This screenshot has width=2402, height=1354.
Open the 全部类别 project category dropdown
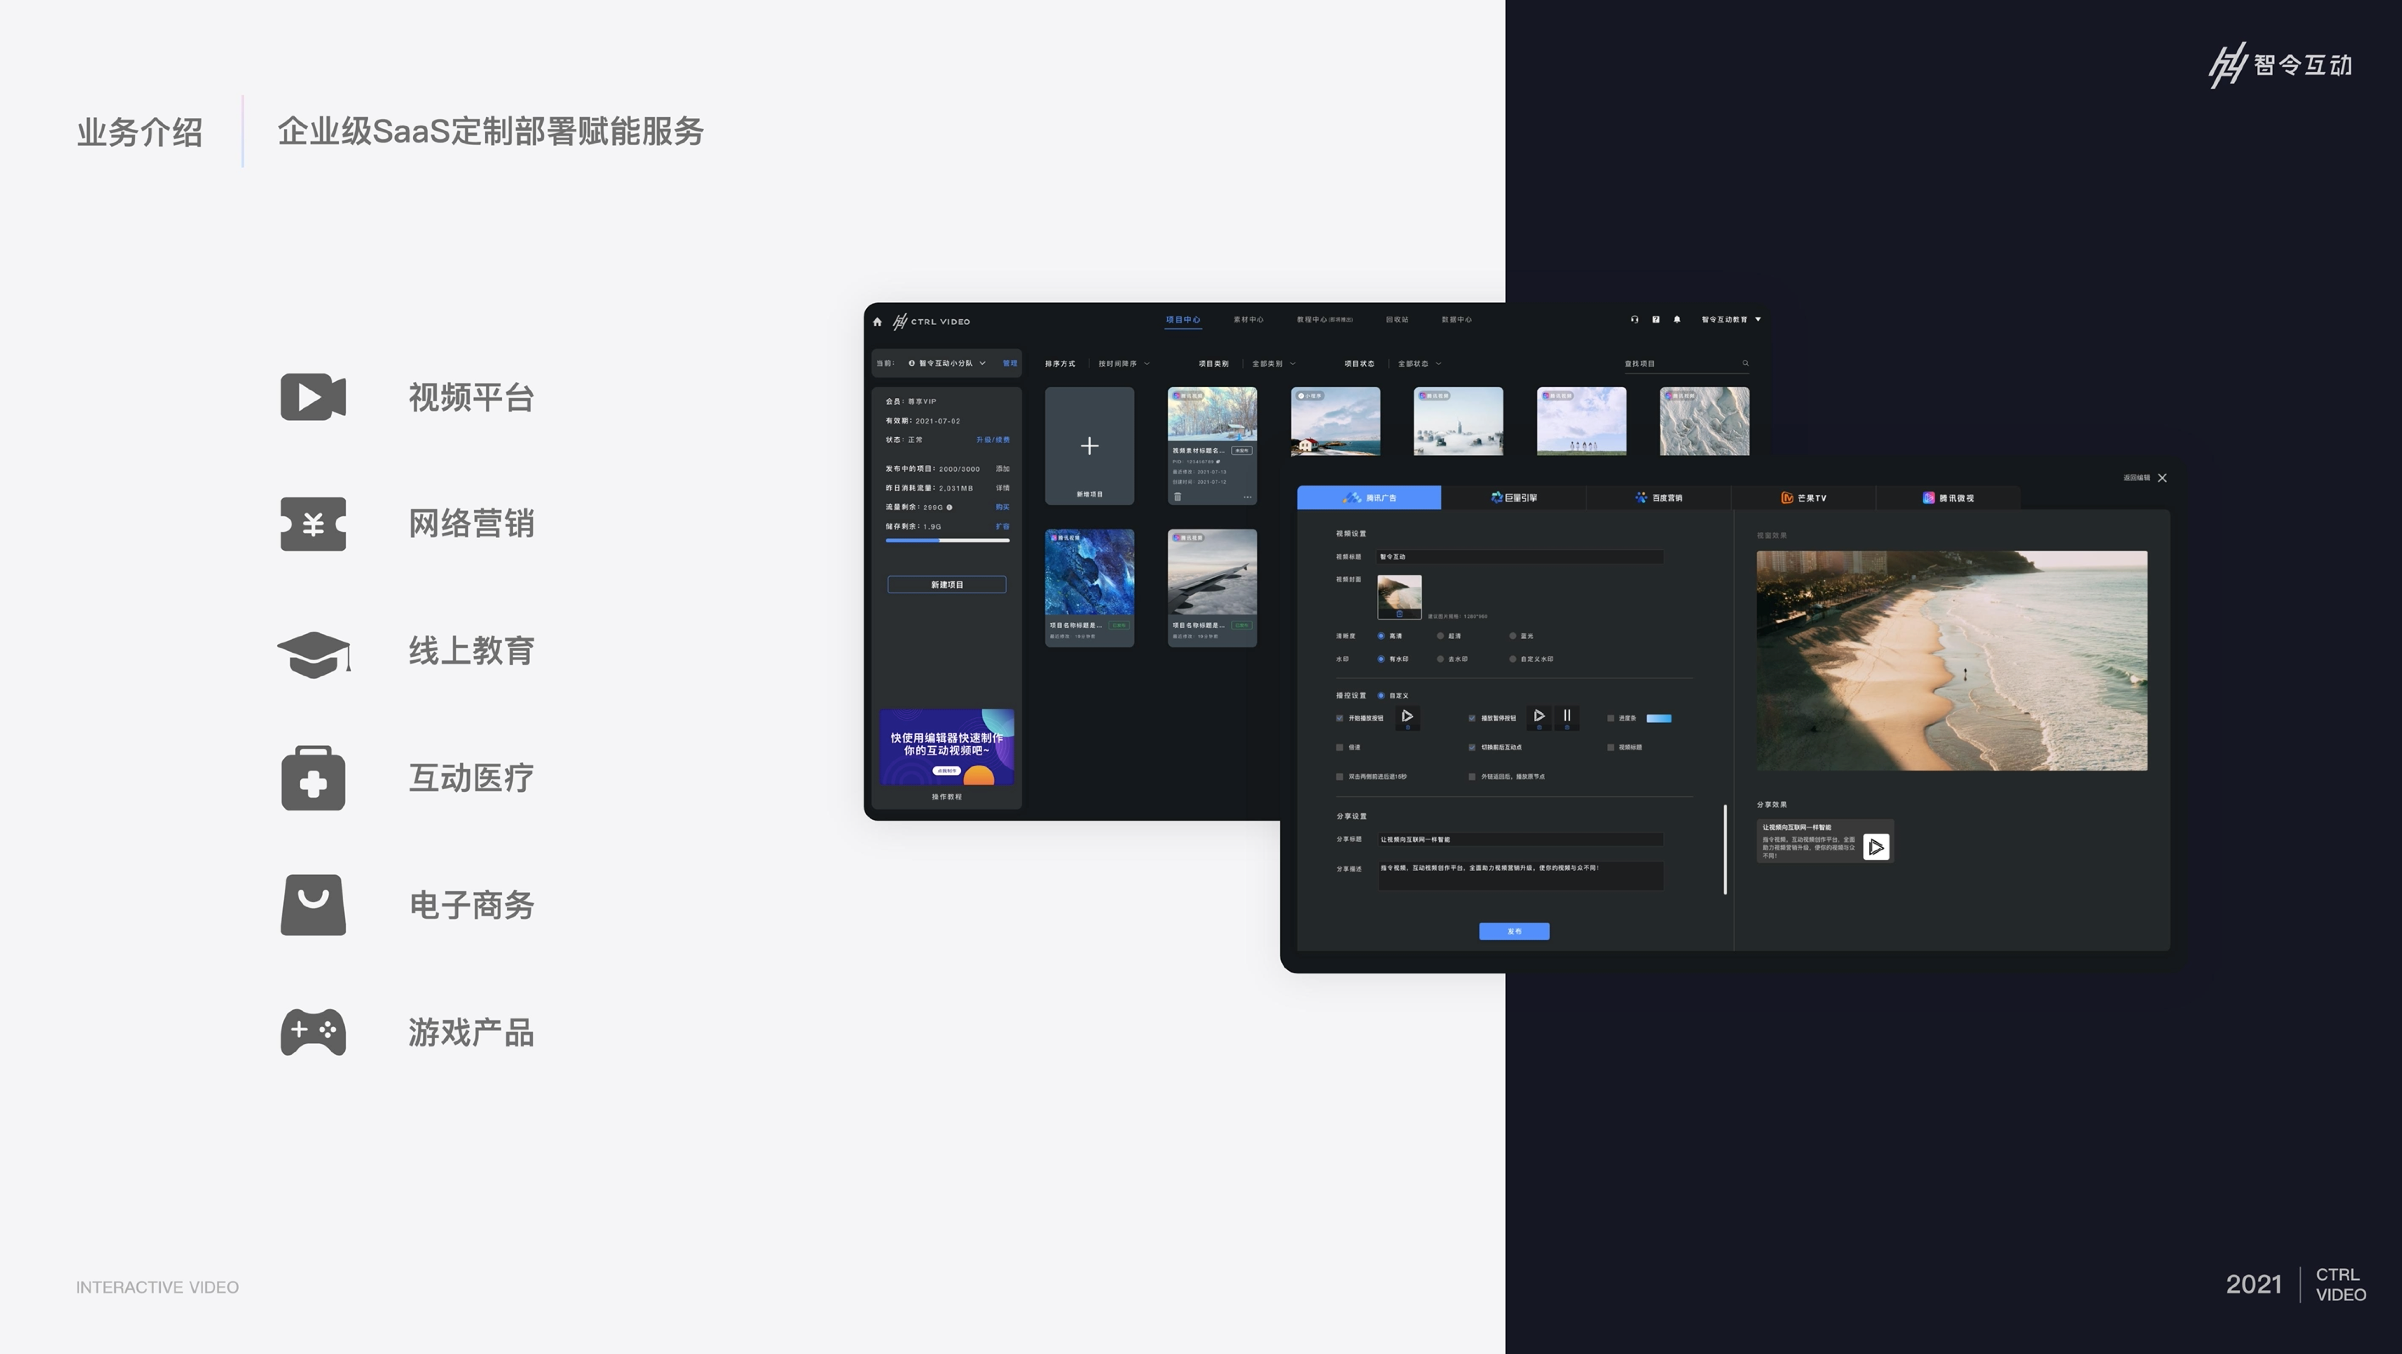(x=1273, y=364)
